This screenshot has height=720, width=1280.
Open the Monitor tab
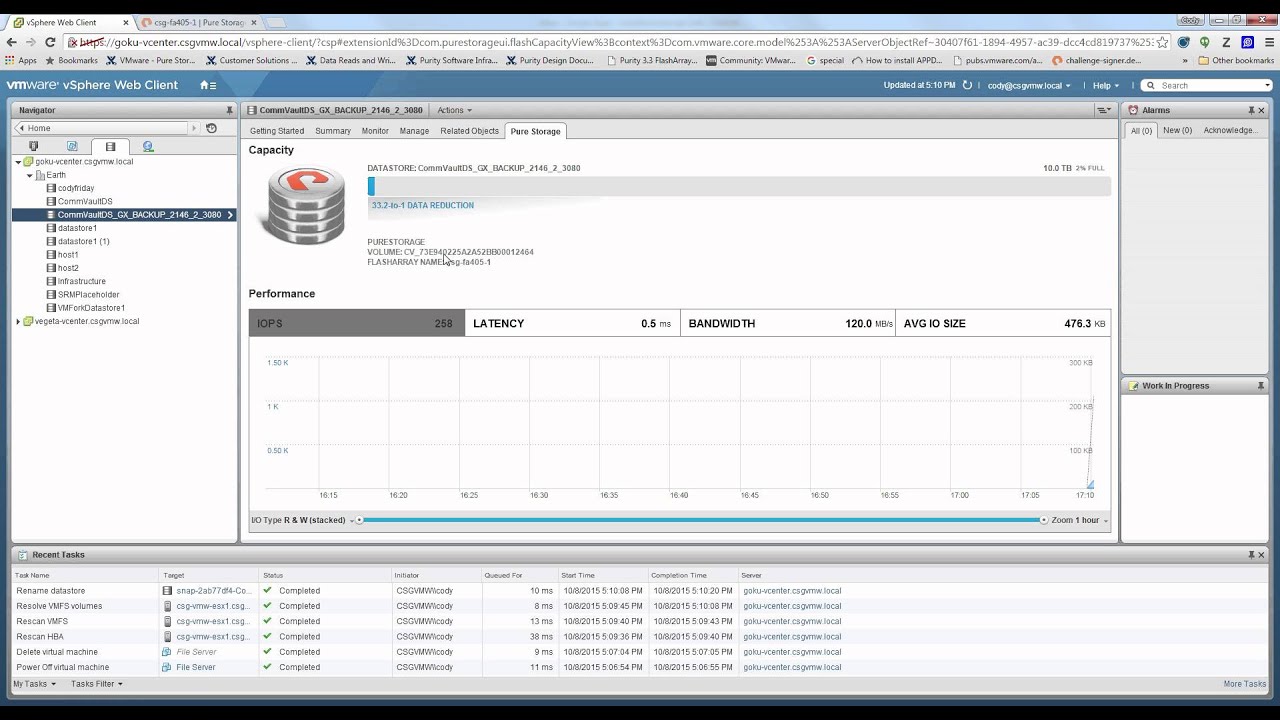(x=375, y=131)
